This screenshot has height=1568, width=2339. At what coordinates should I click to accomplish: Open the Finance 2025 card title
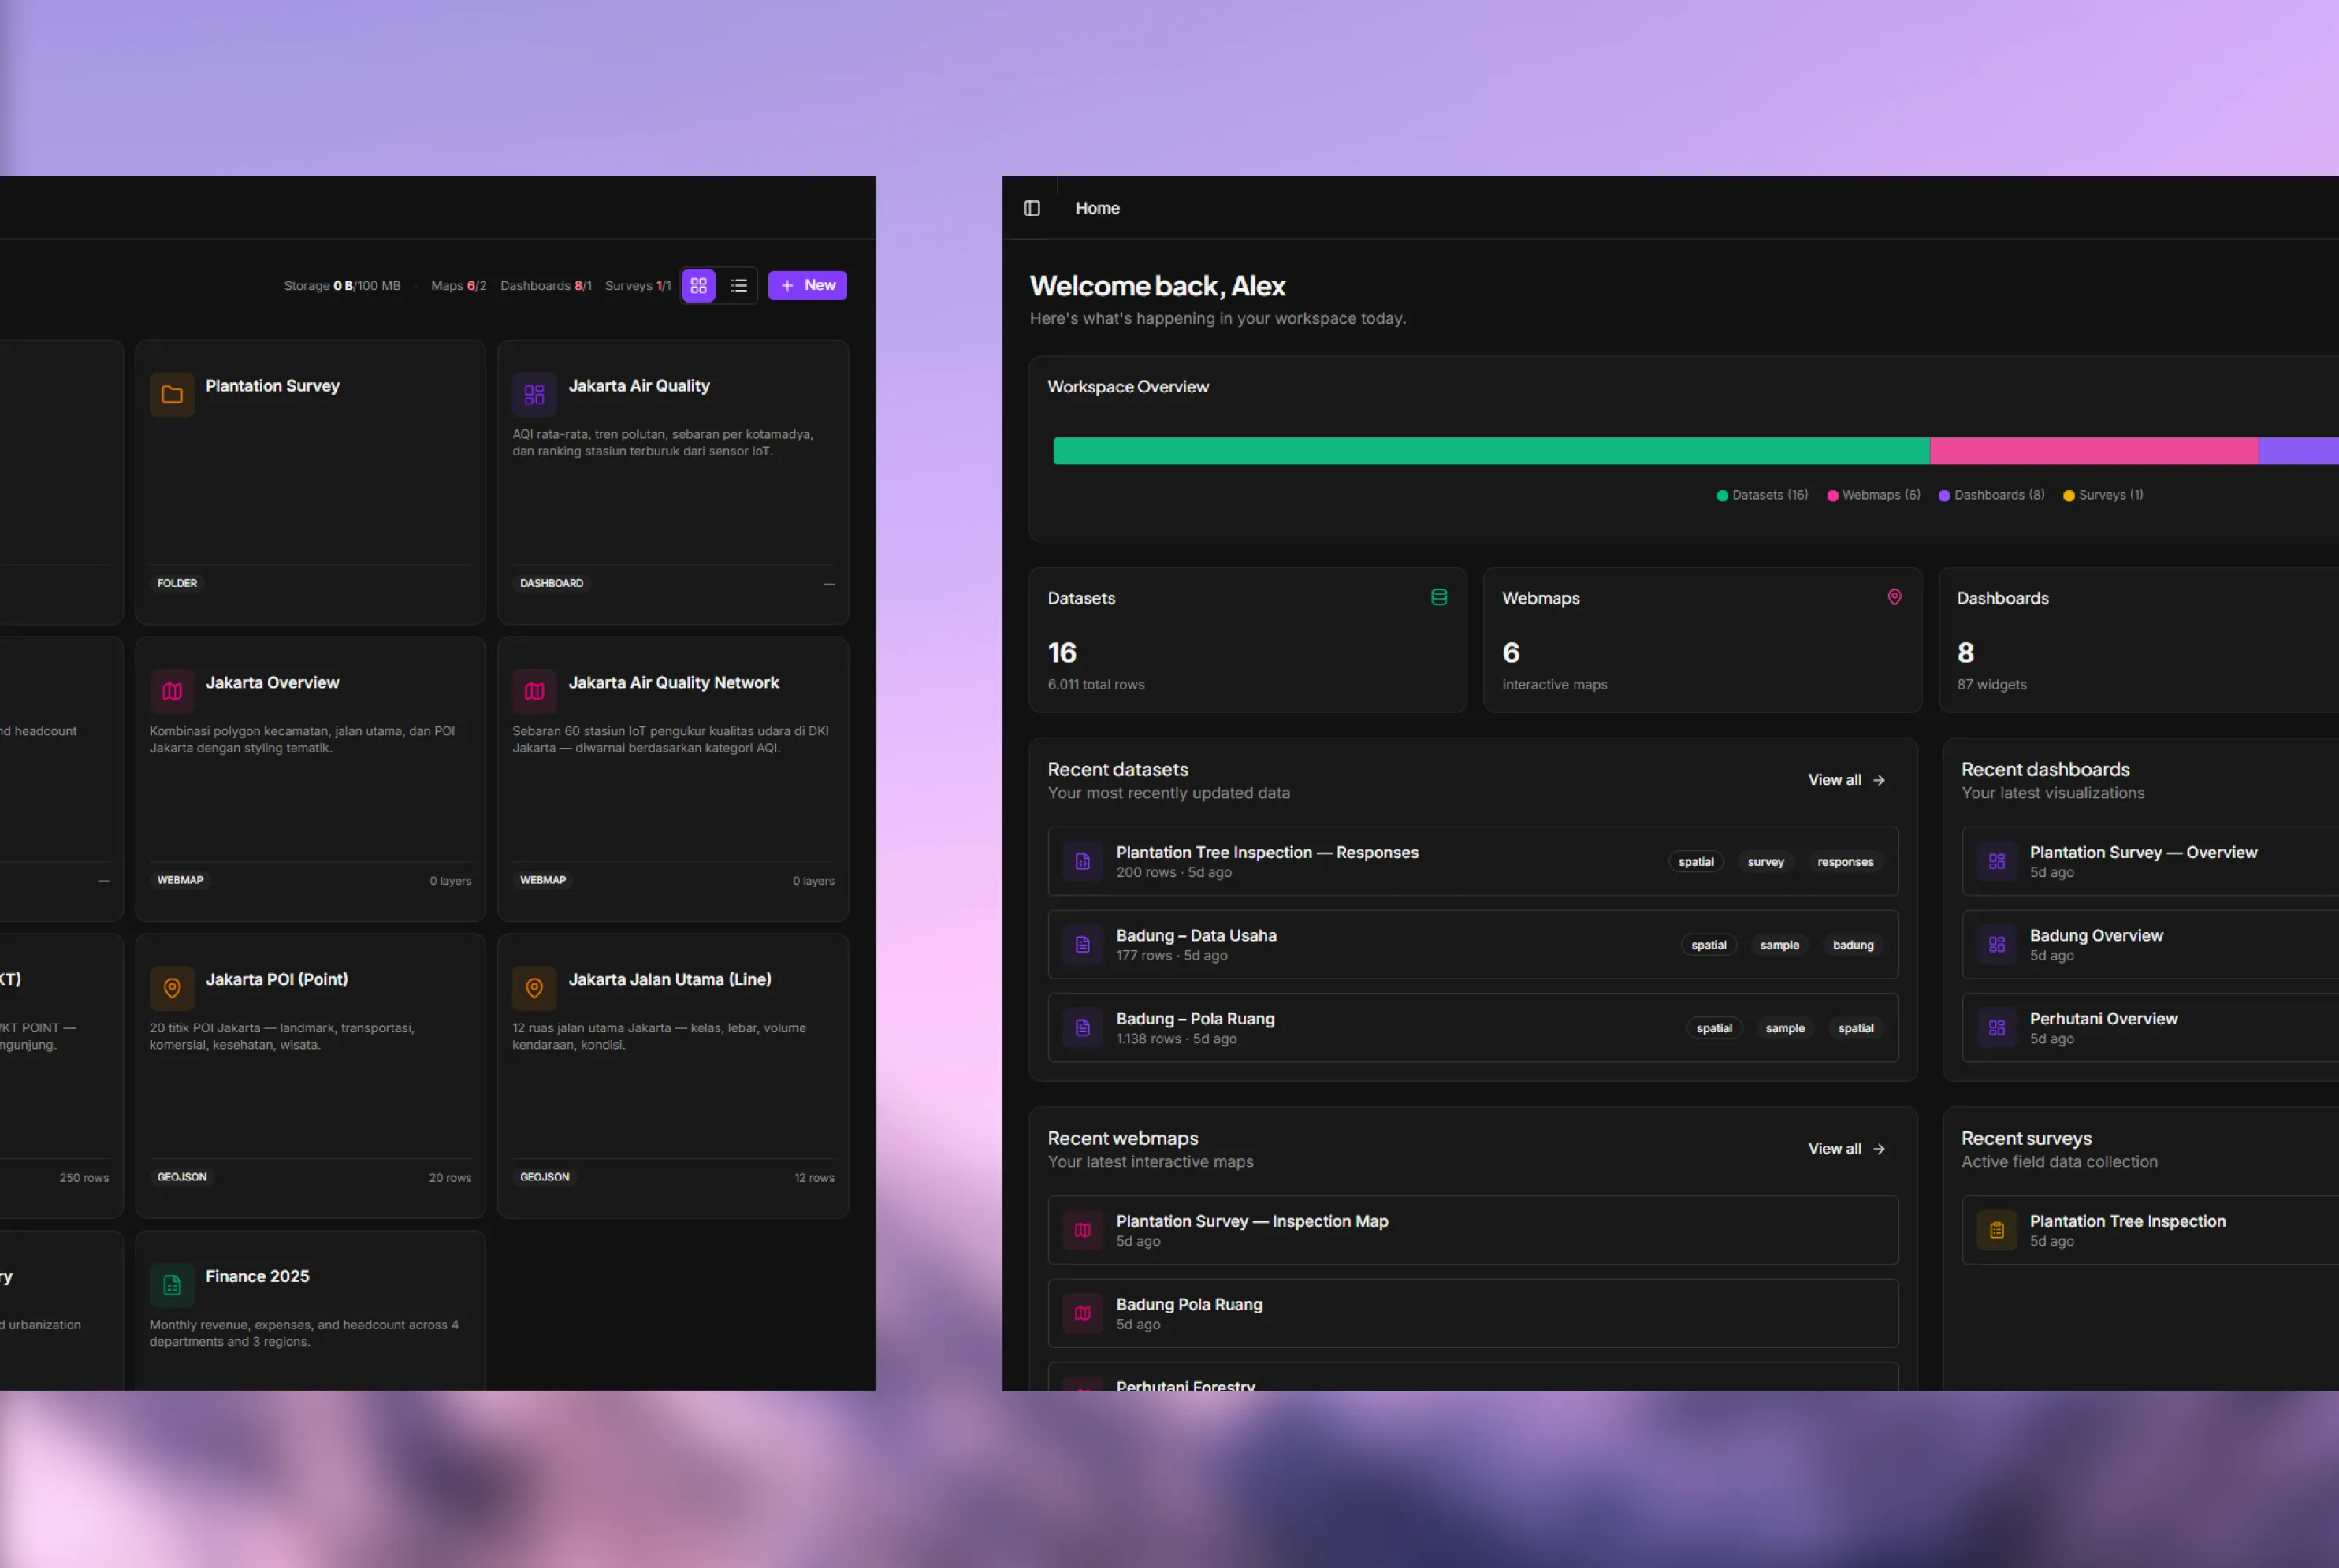[x=257, y=1277]
